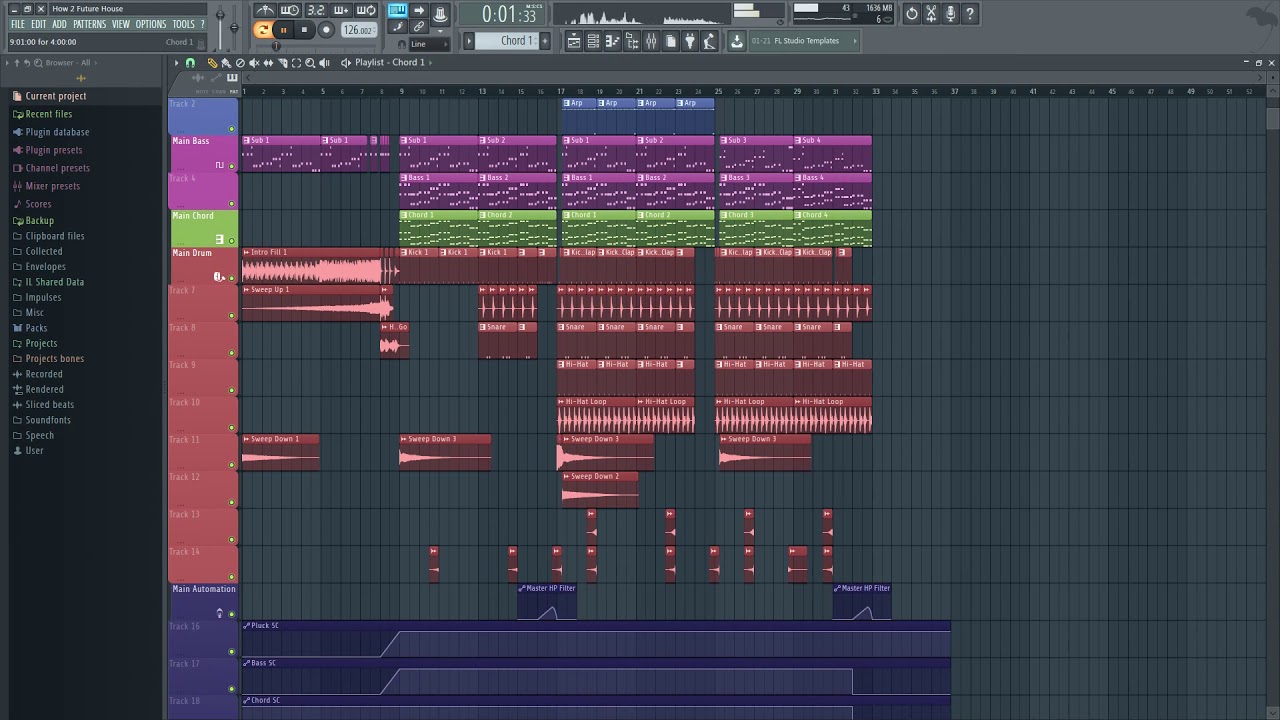The height and width of the screenshot is (720, 1280).
Task: Open the TOOLS menu
Action: [183, 24]
